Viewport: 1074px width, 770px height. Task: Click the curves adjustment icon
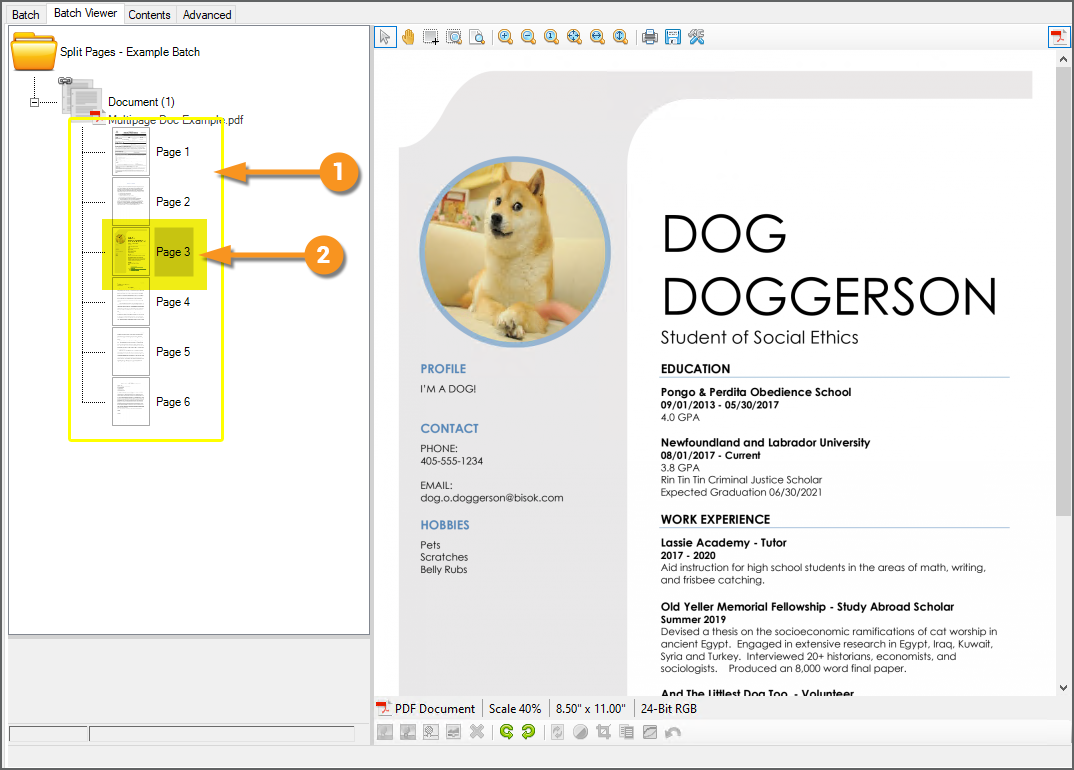click(650, 732)
